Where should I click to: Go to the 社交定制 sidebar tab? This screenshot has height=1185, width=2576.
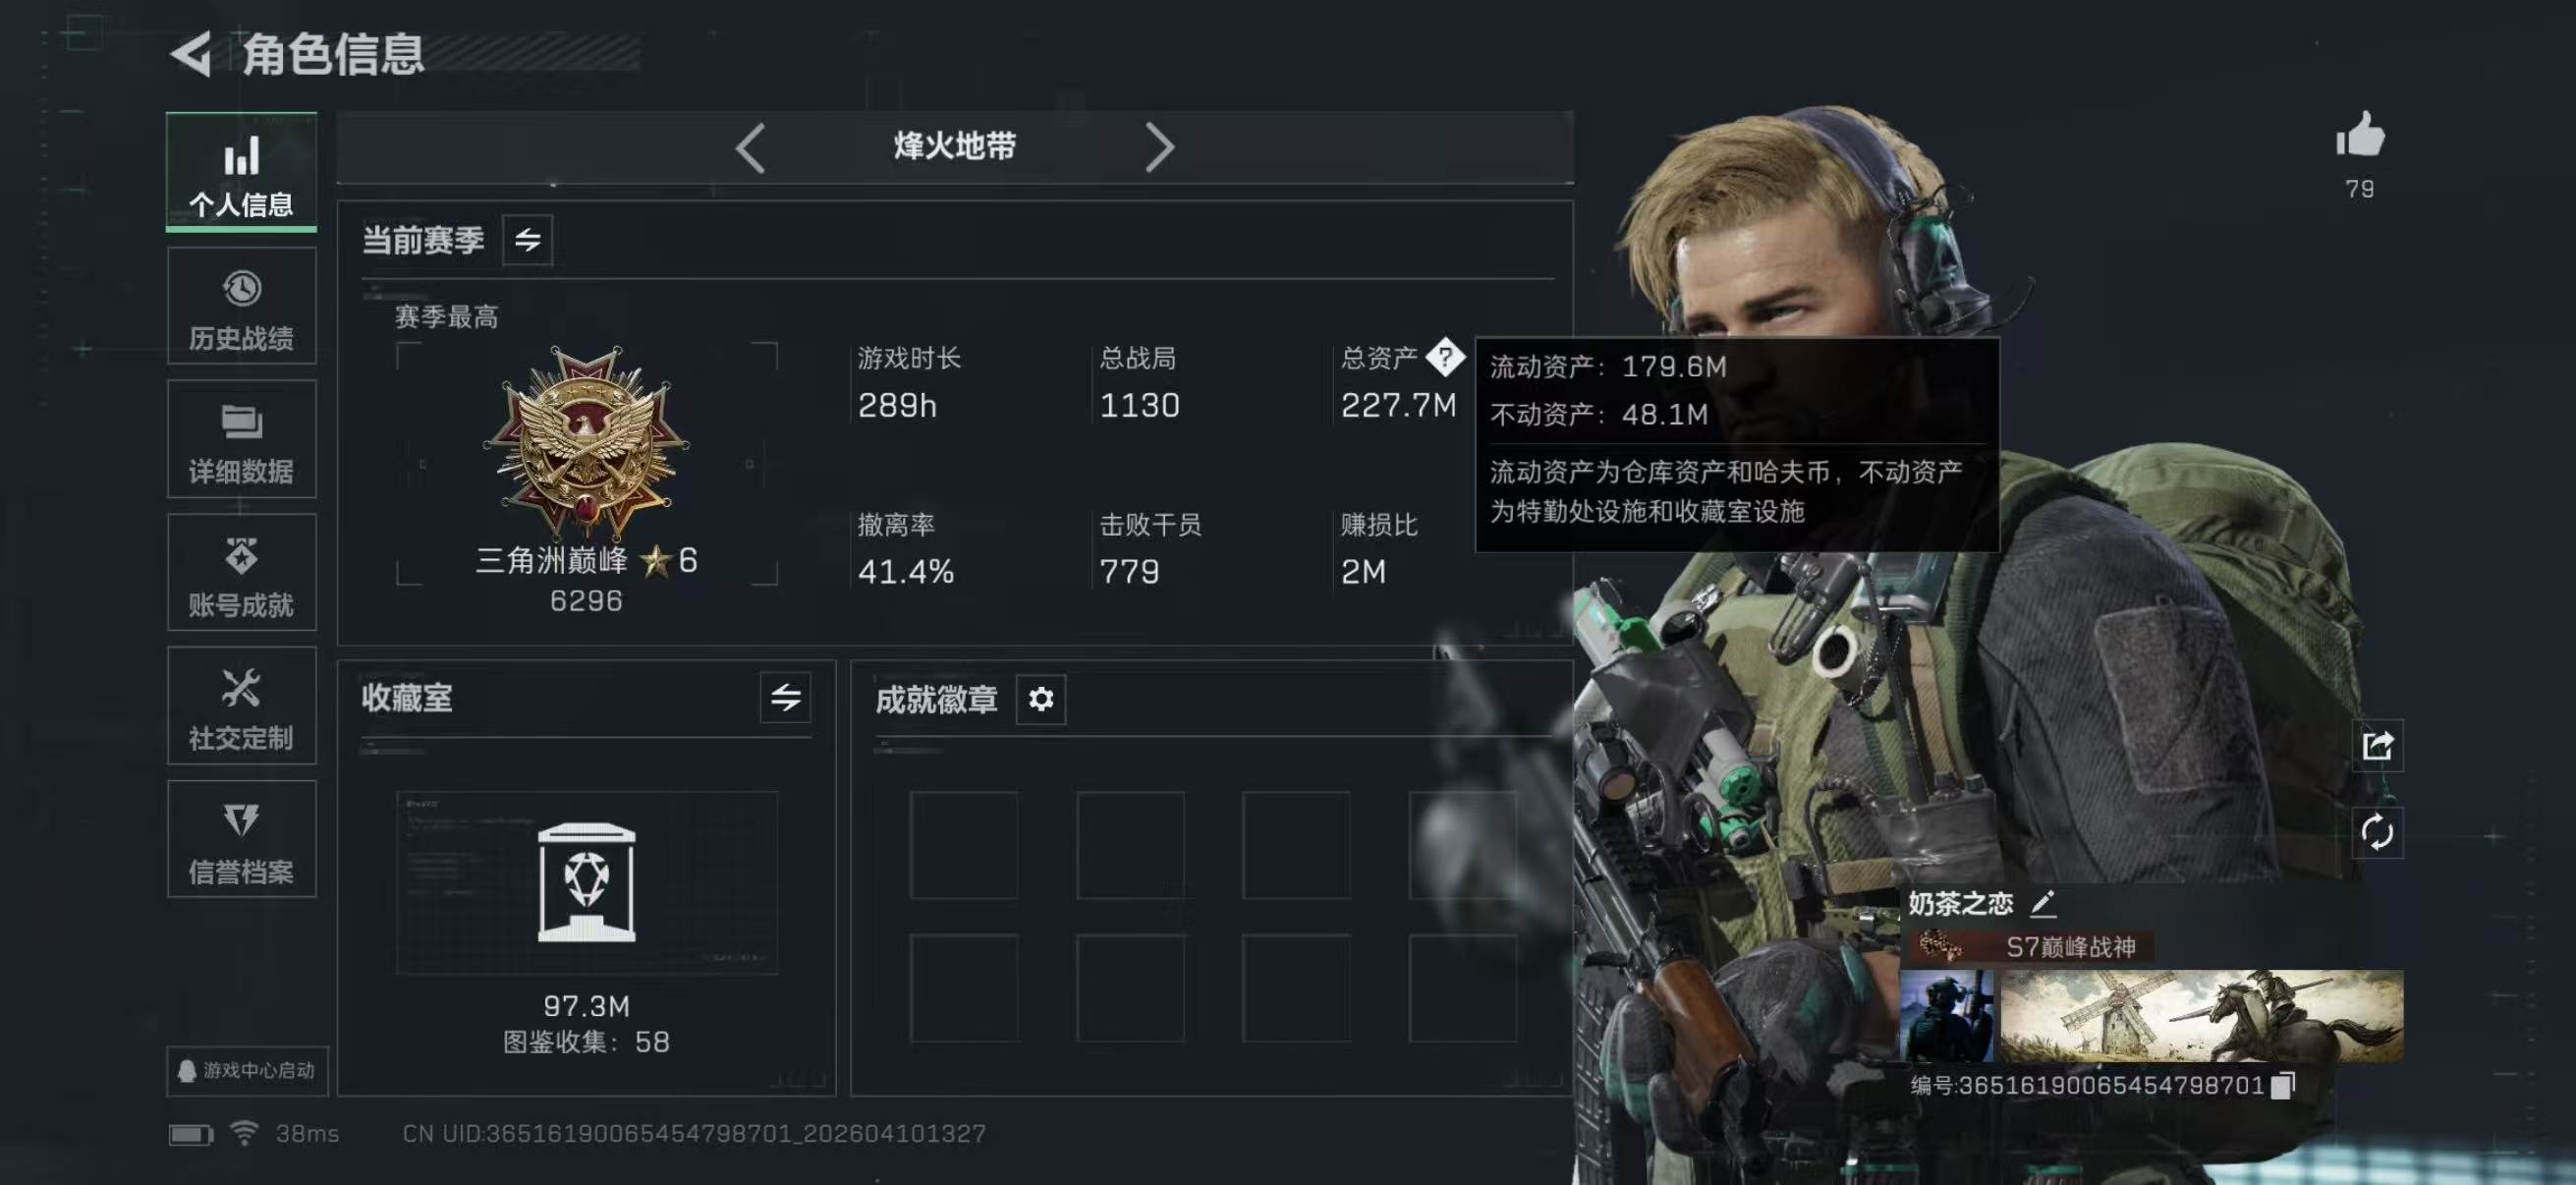[x=242, y=706]
